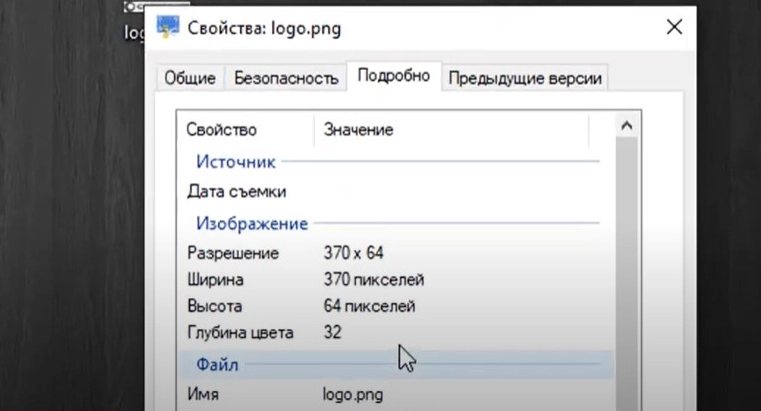Click the logo.png file name value
The height and width of the screenshot is (411, 761).
(353, 395)
